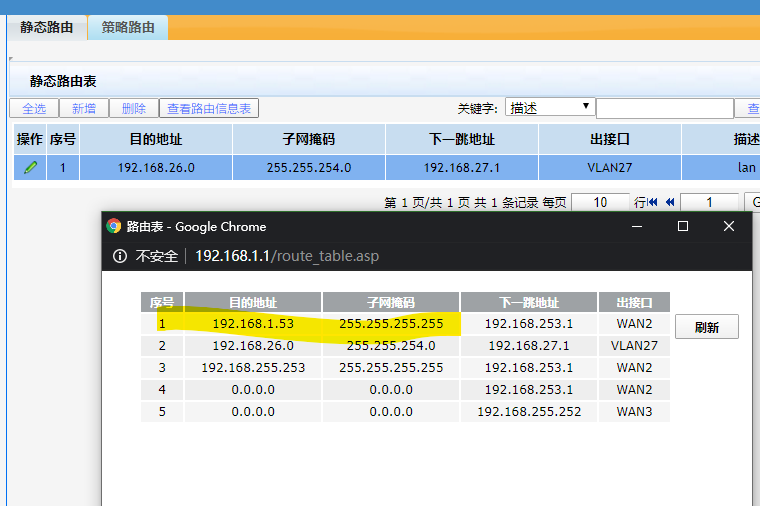Image resolution: width=760 pixels, height=506 pixels.
Task: Minimize the 路由表 Chrome window
Action: pyautogui.click(x=637, y=226)
